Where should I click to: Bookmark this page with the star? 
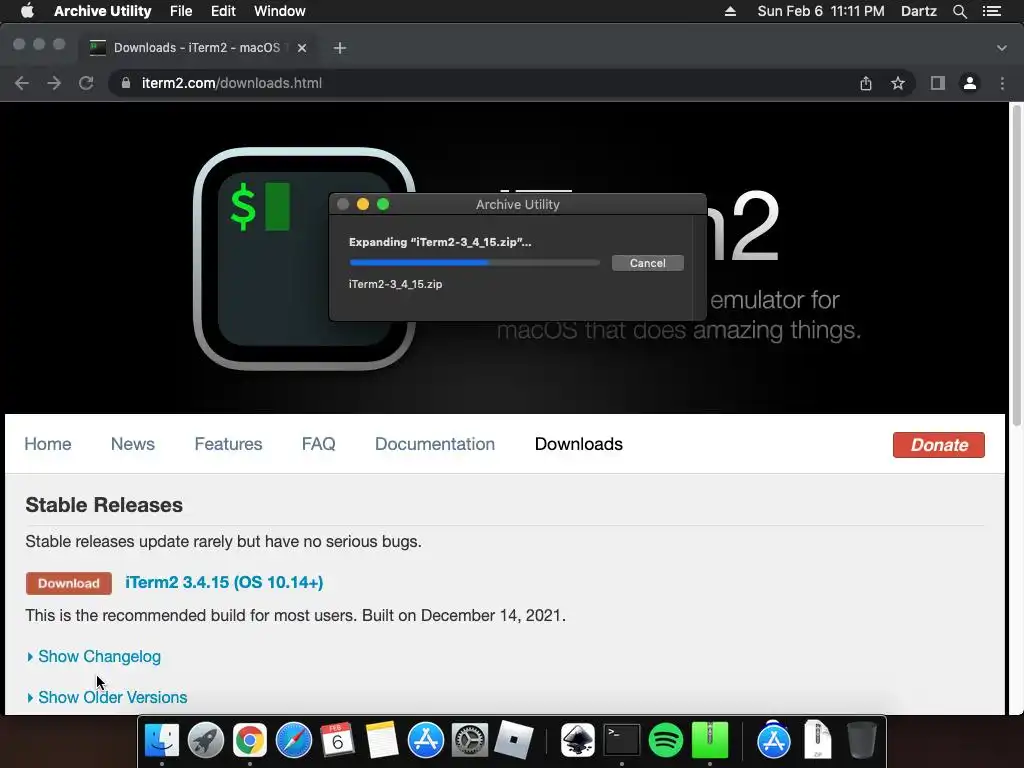898,83
